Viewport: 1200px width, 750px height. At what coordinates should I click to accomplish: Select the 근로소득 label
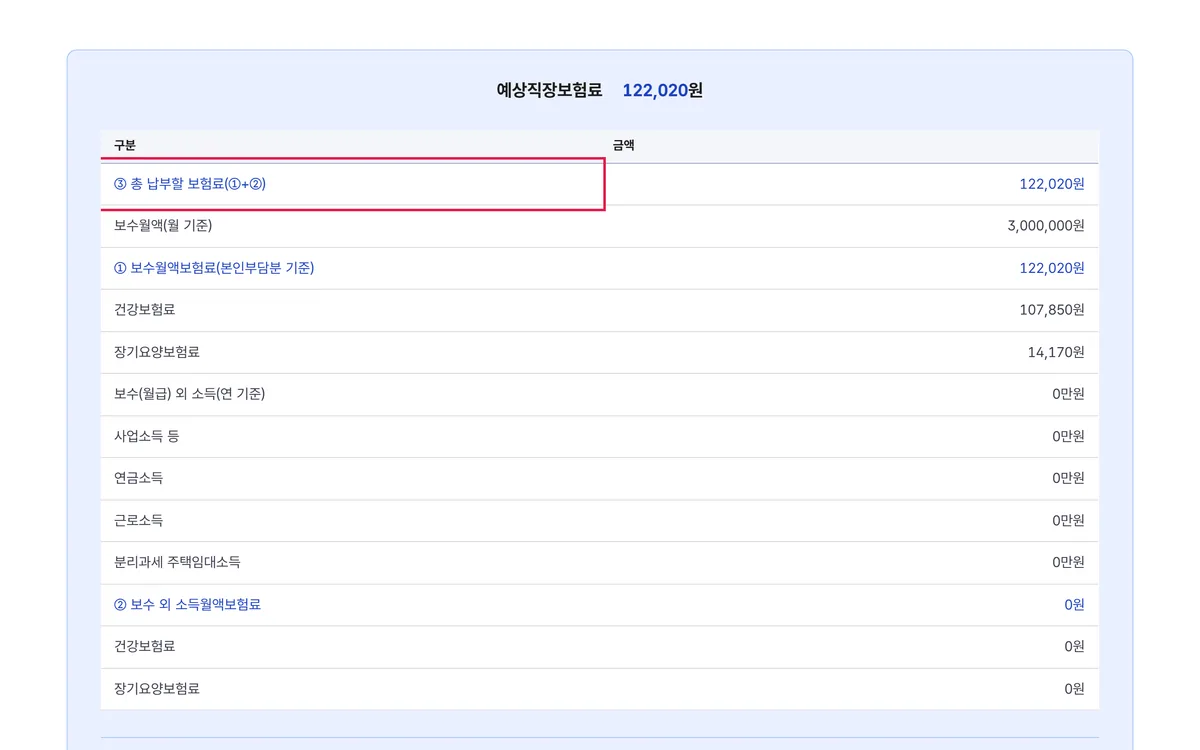point(139,520)
